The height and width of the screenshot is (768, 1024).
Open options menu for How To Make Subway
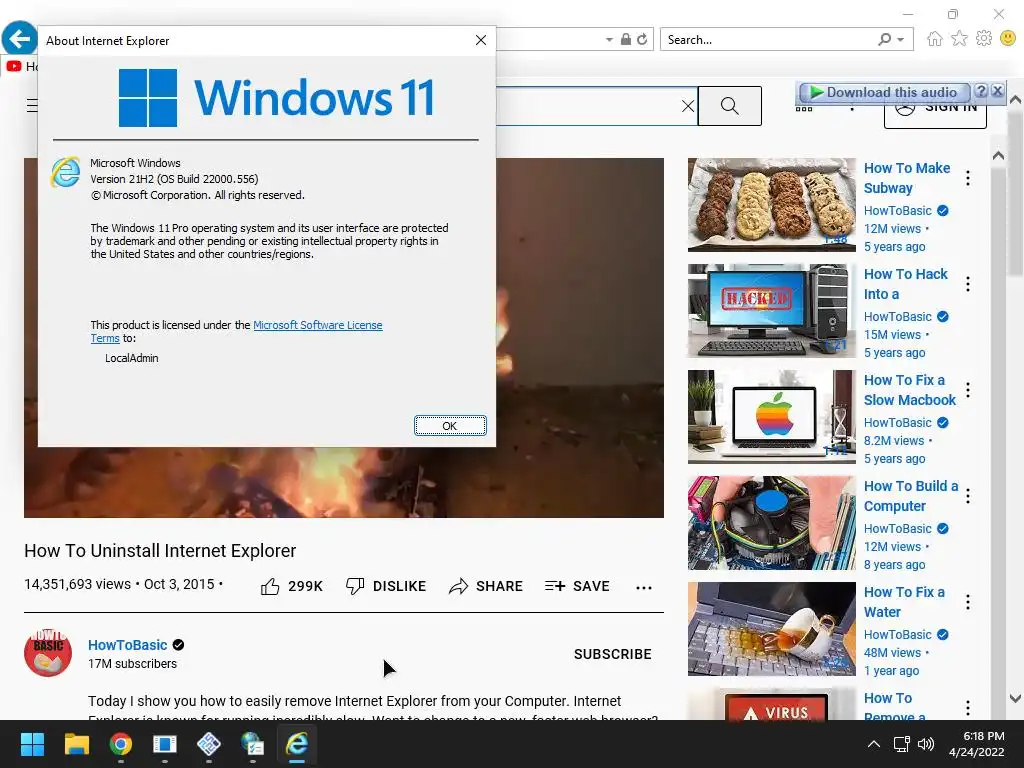pyautogui.click(x=968, y=178)
